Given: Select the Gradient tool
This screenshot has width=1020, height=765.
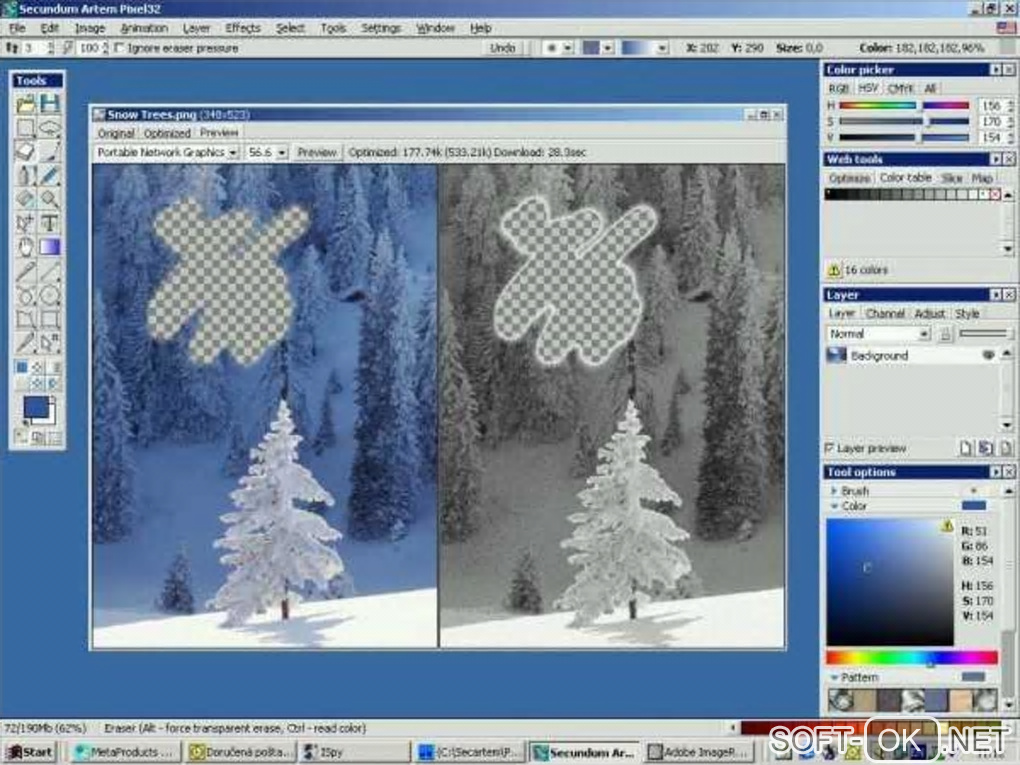Looking at the screenshot, I should pos(49,247).
